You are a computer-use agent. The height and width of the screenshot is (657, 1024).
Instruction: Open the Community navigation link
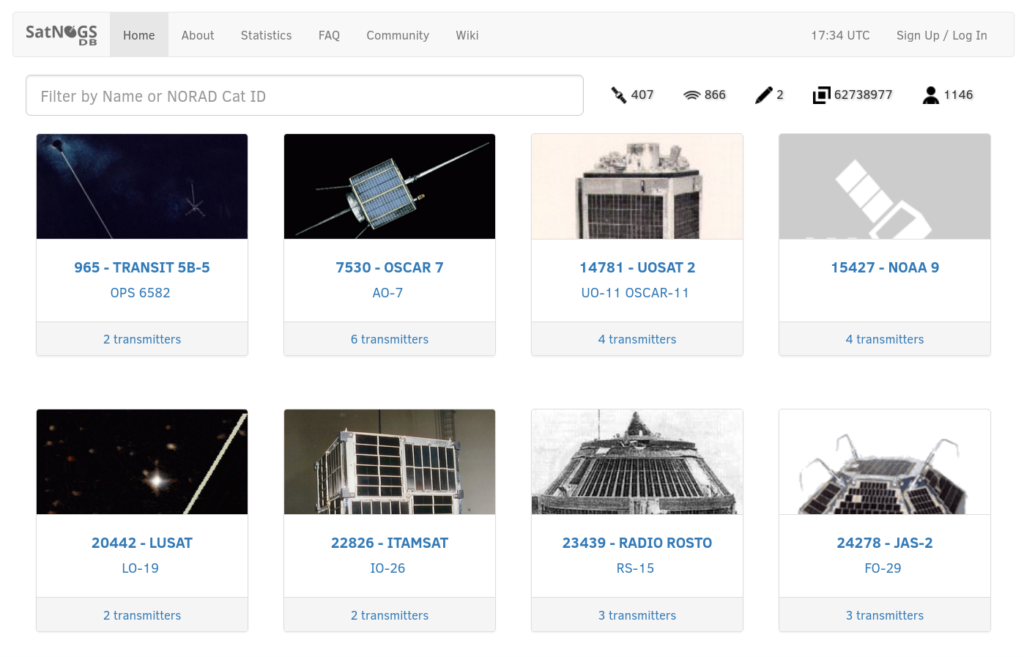pos(397,35)
